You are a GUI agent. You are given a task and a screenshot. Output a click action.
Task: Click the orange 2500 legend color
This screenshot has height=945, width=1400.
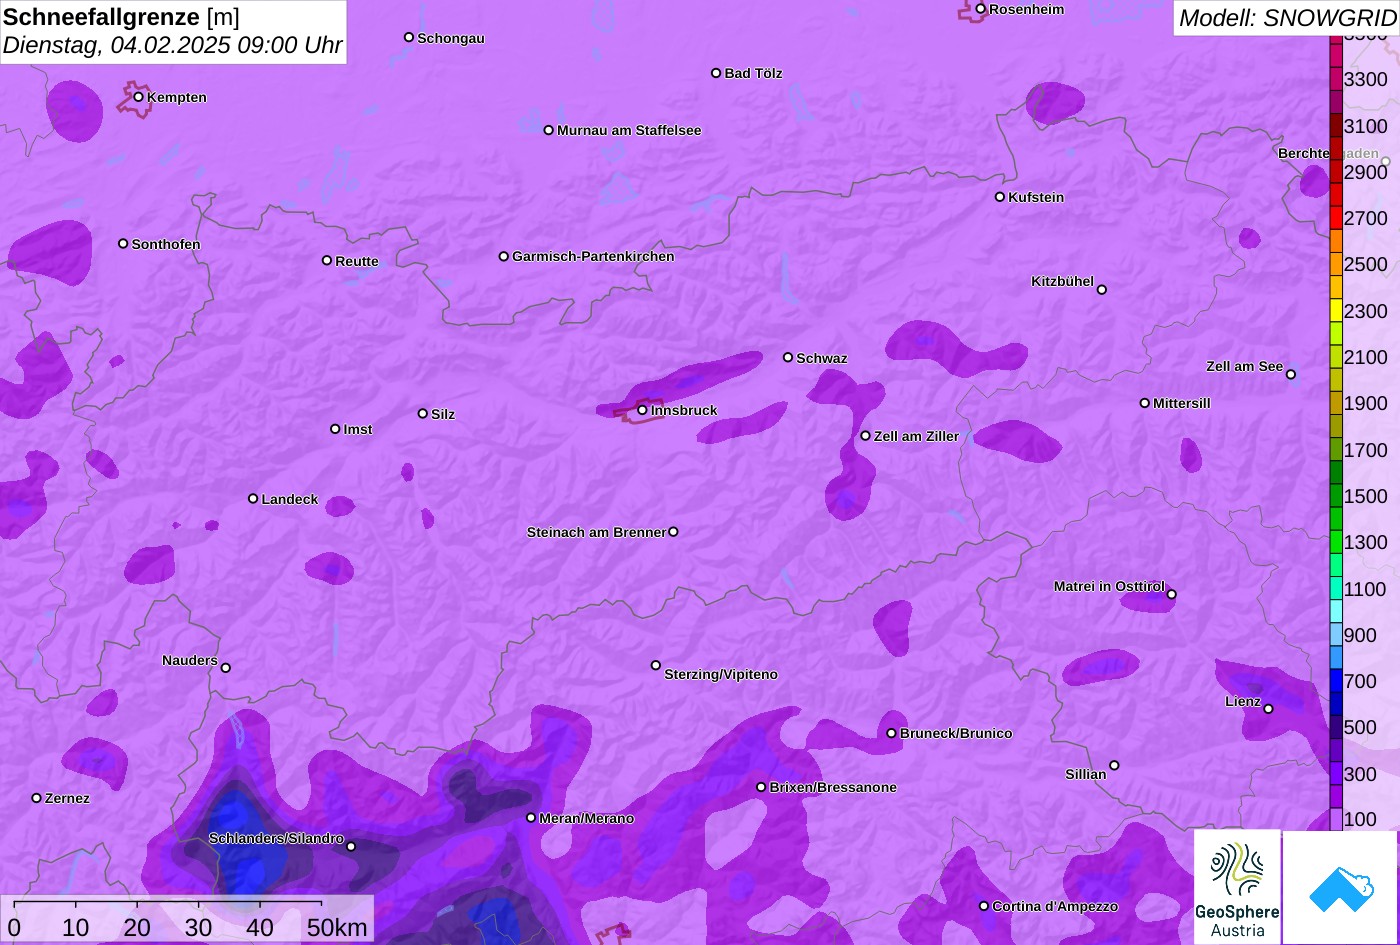(1336, 264)
